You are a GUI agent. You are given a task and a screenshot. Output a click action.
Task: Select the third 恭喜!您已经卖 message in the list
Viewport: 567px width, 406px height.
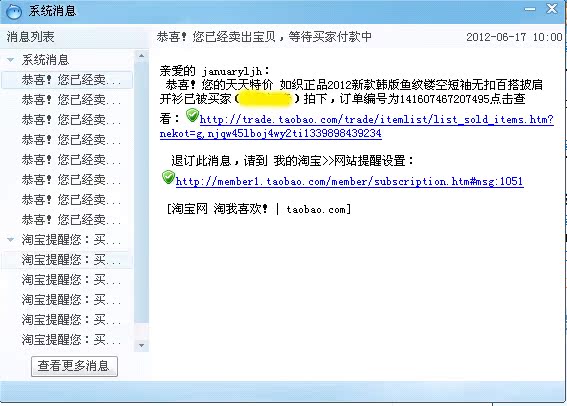(x=67, y=120)
